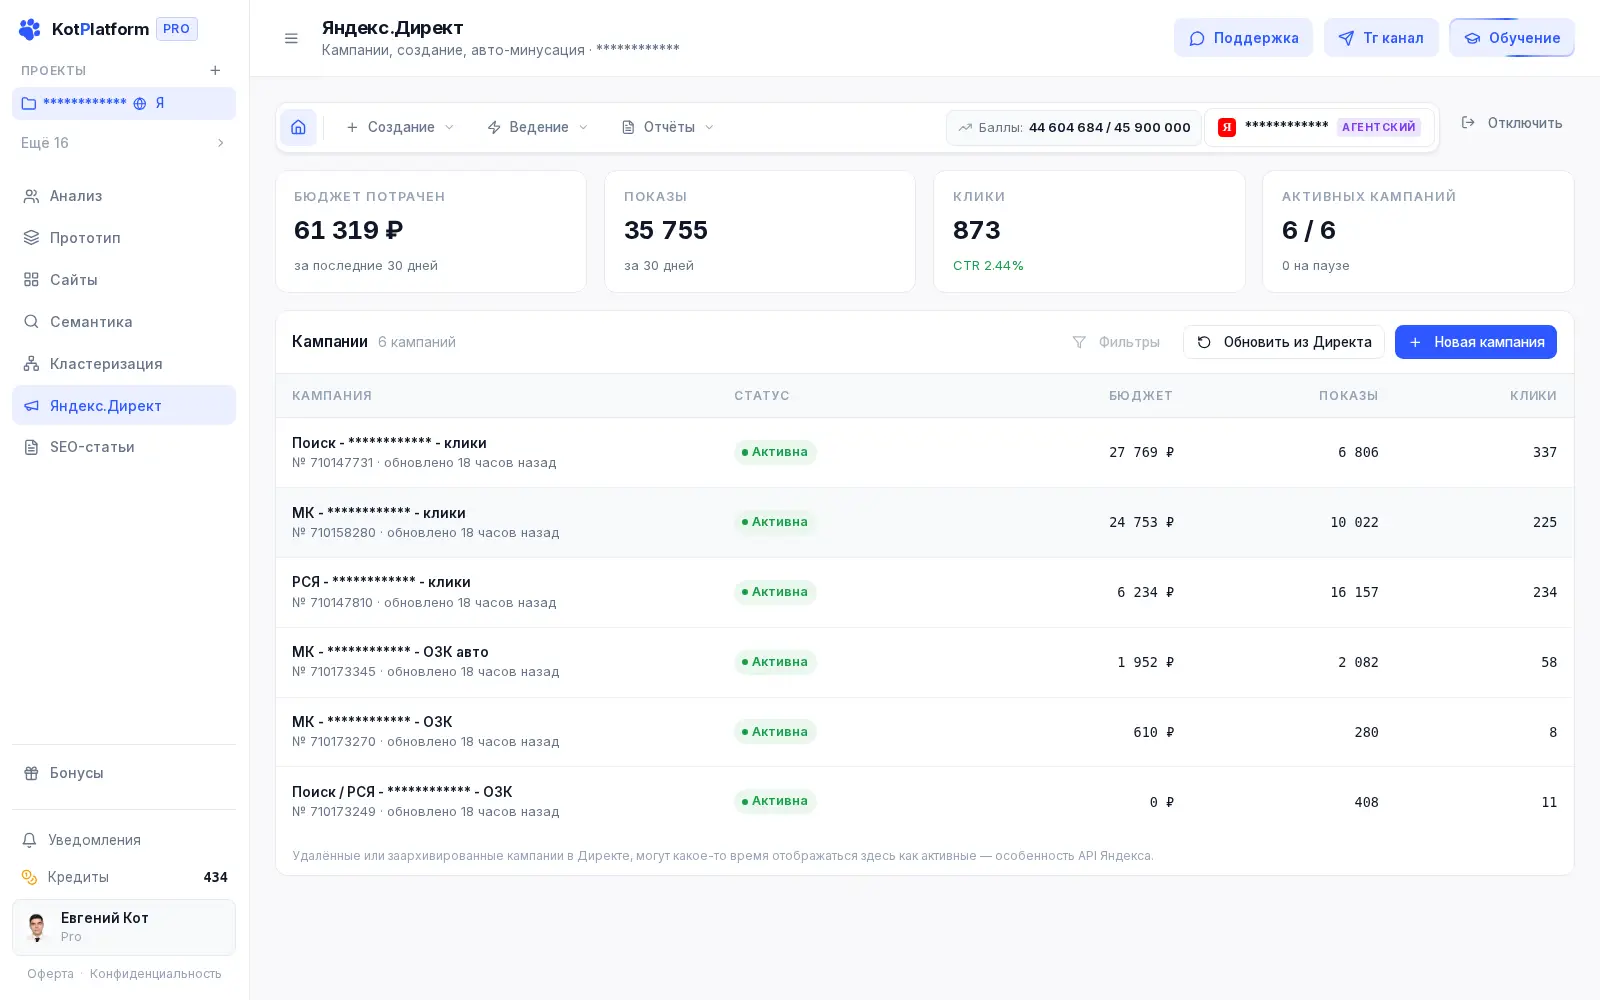This screenshot has width=1600, height=1000.
Task: Click the КЛИКИ column header
Action: (x=1533, y=396)
